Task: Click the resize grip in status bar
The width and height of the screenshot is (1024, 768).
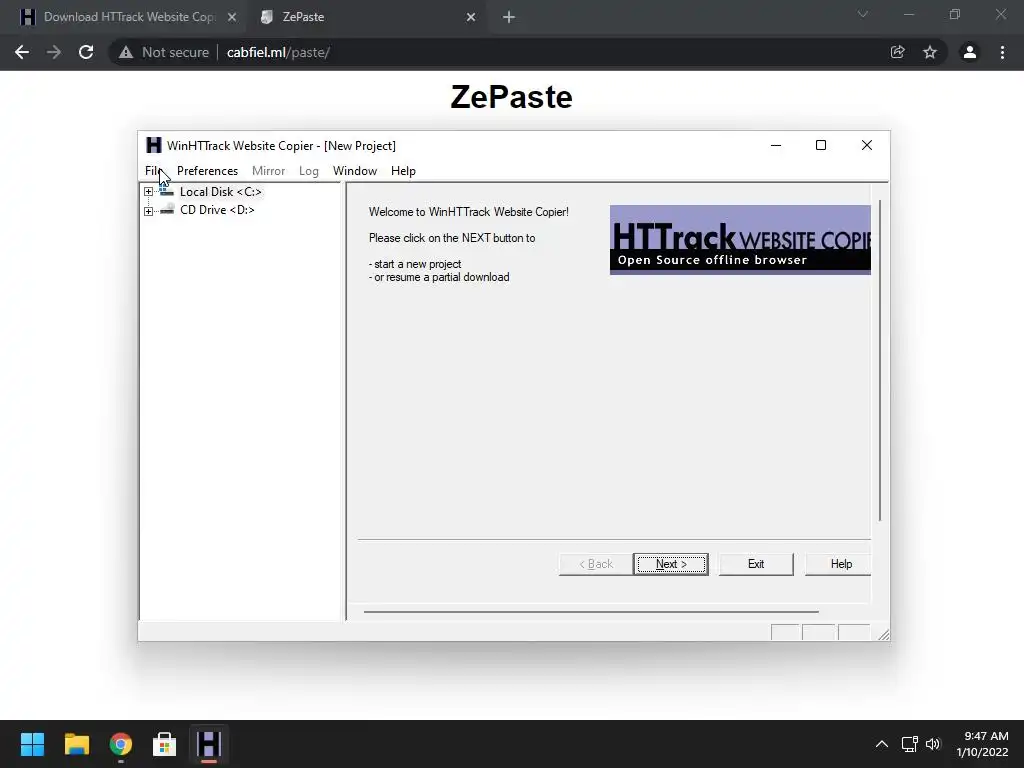Action: [x=883, y=634]
